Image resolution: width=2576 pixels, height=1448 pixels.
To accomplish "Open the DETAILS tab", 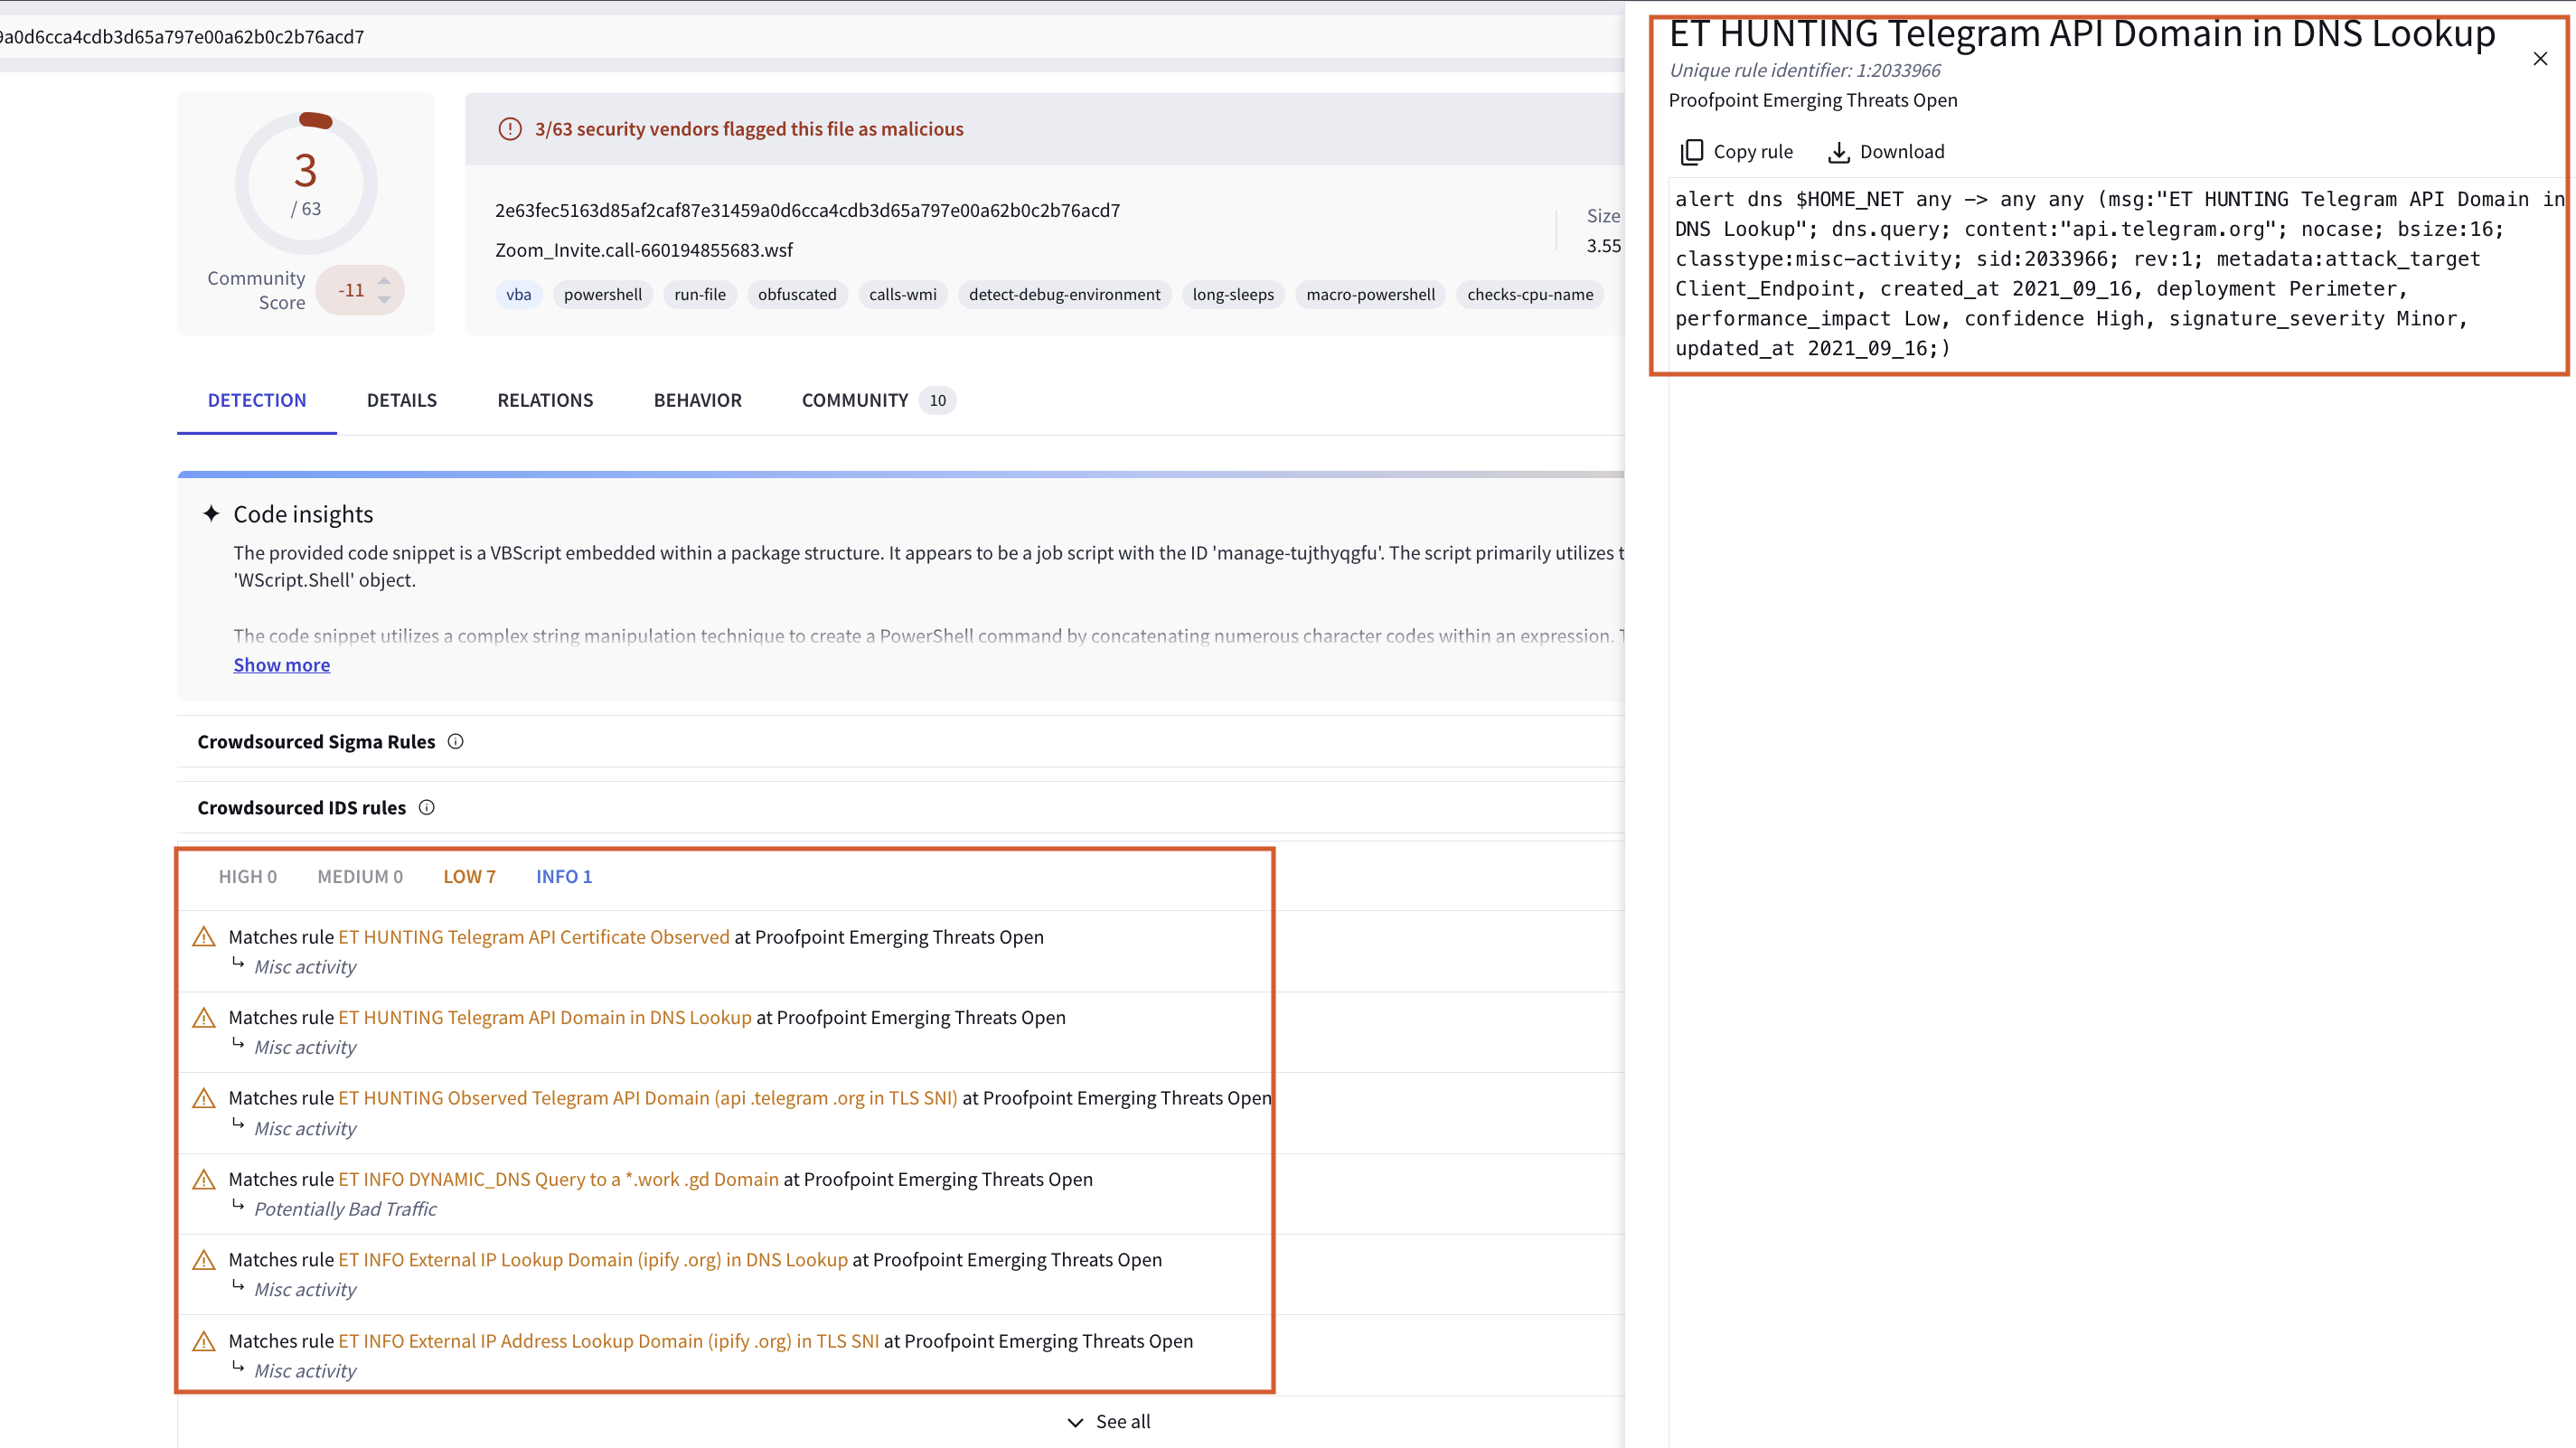I will click(402, 400).
